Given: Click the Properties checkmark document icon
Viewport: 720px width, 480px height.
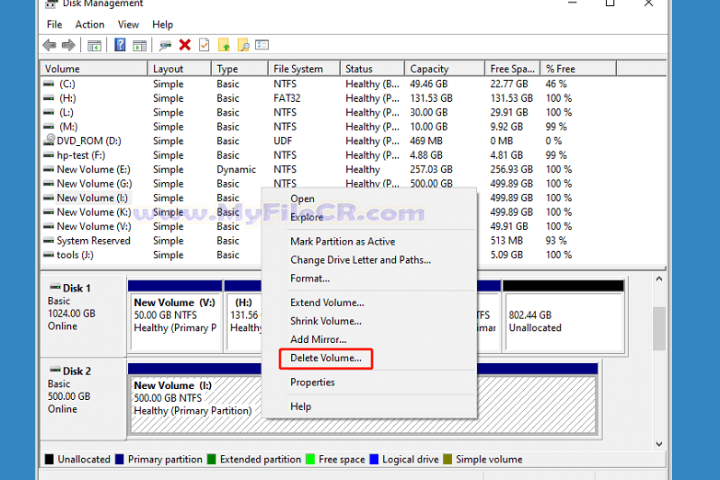Looking at the screenshot, I should [204, 45].
